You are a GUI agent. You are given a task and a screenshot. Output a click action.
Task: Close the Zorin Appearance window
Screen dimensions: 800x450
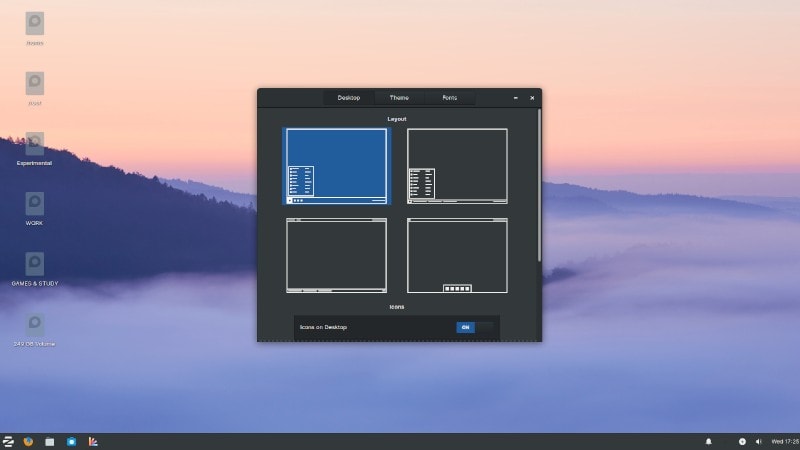(x=532, y=98)
